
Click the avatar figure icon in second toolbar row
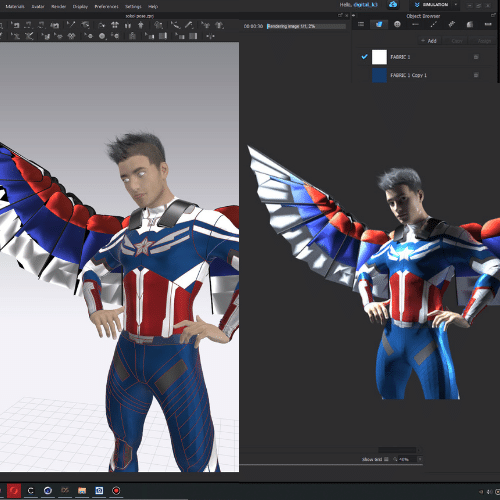[x=132, y=36]
